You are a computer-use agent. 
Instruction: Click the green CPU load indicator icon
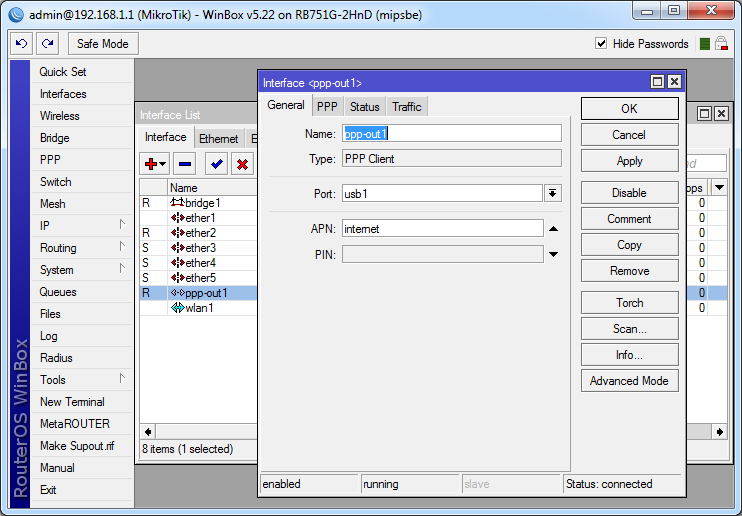[705, 44]
